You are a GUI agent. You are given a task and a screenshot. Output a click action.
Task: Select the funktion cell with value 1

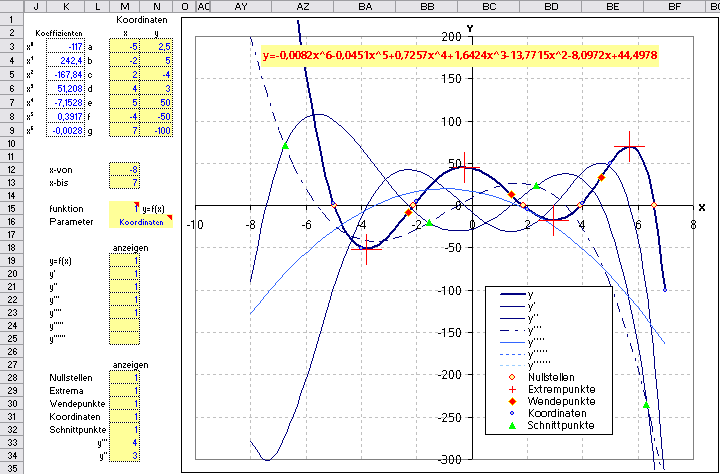click(x=125, y=208)
